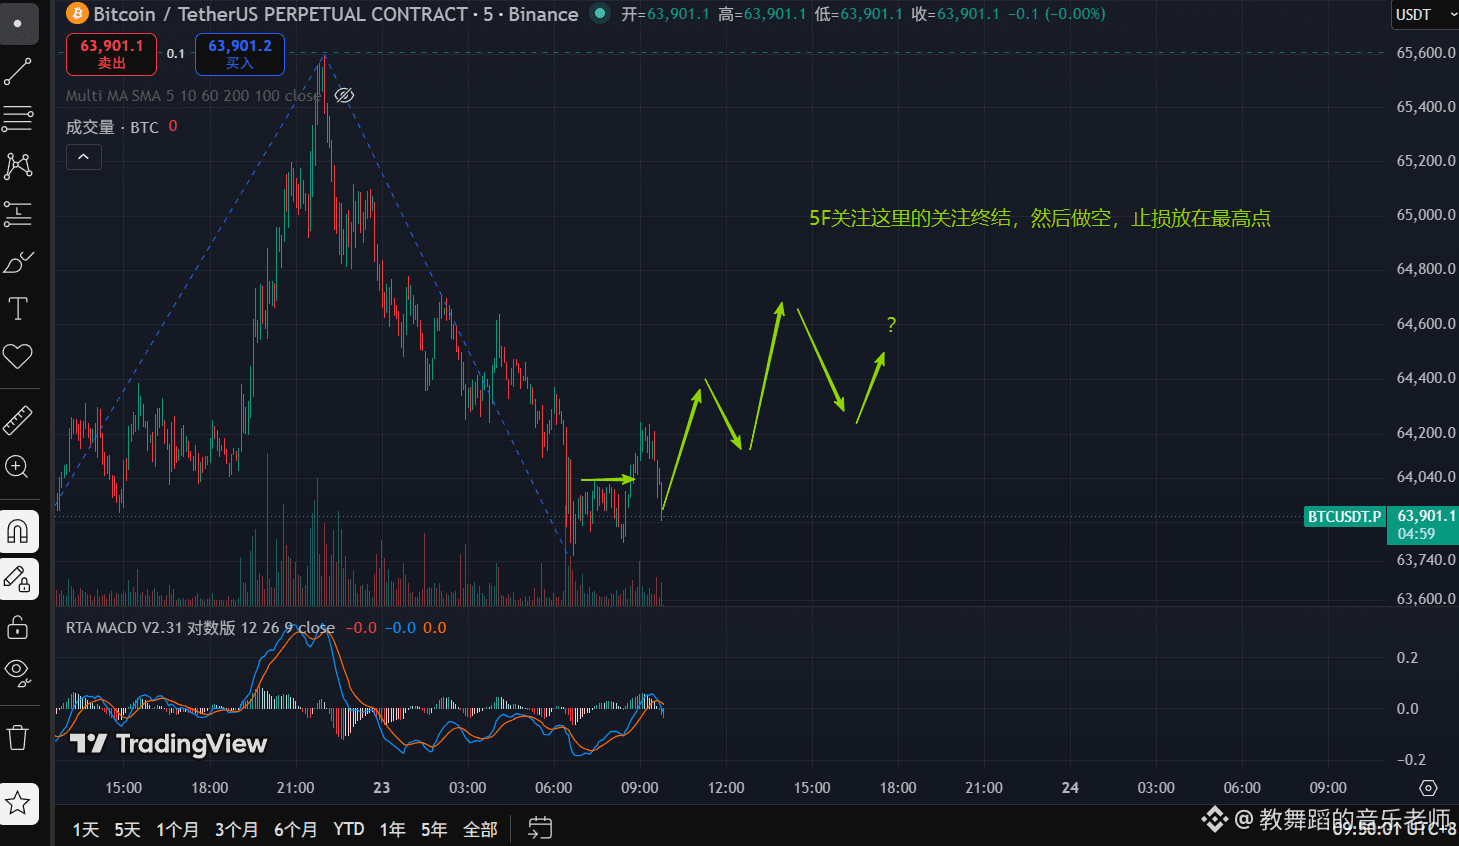Select the 5天 time range
This screenshot has width=1459, height=846.
[x=127, y=829]
